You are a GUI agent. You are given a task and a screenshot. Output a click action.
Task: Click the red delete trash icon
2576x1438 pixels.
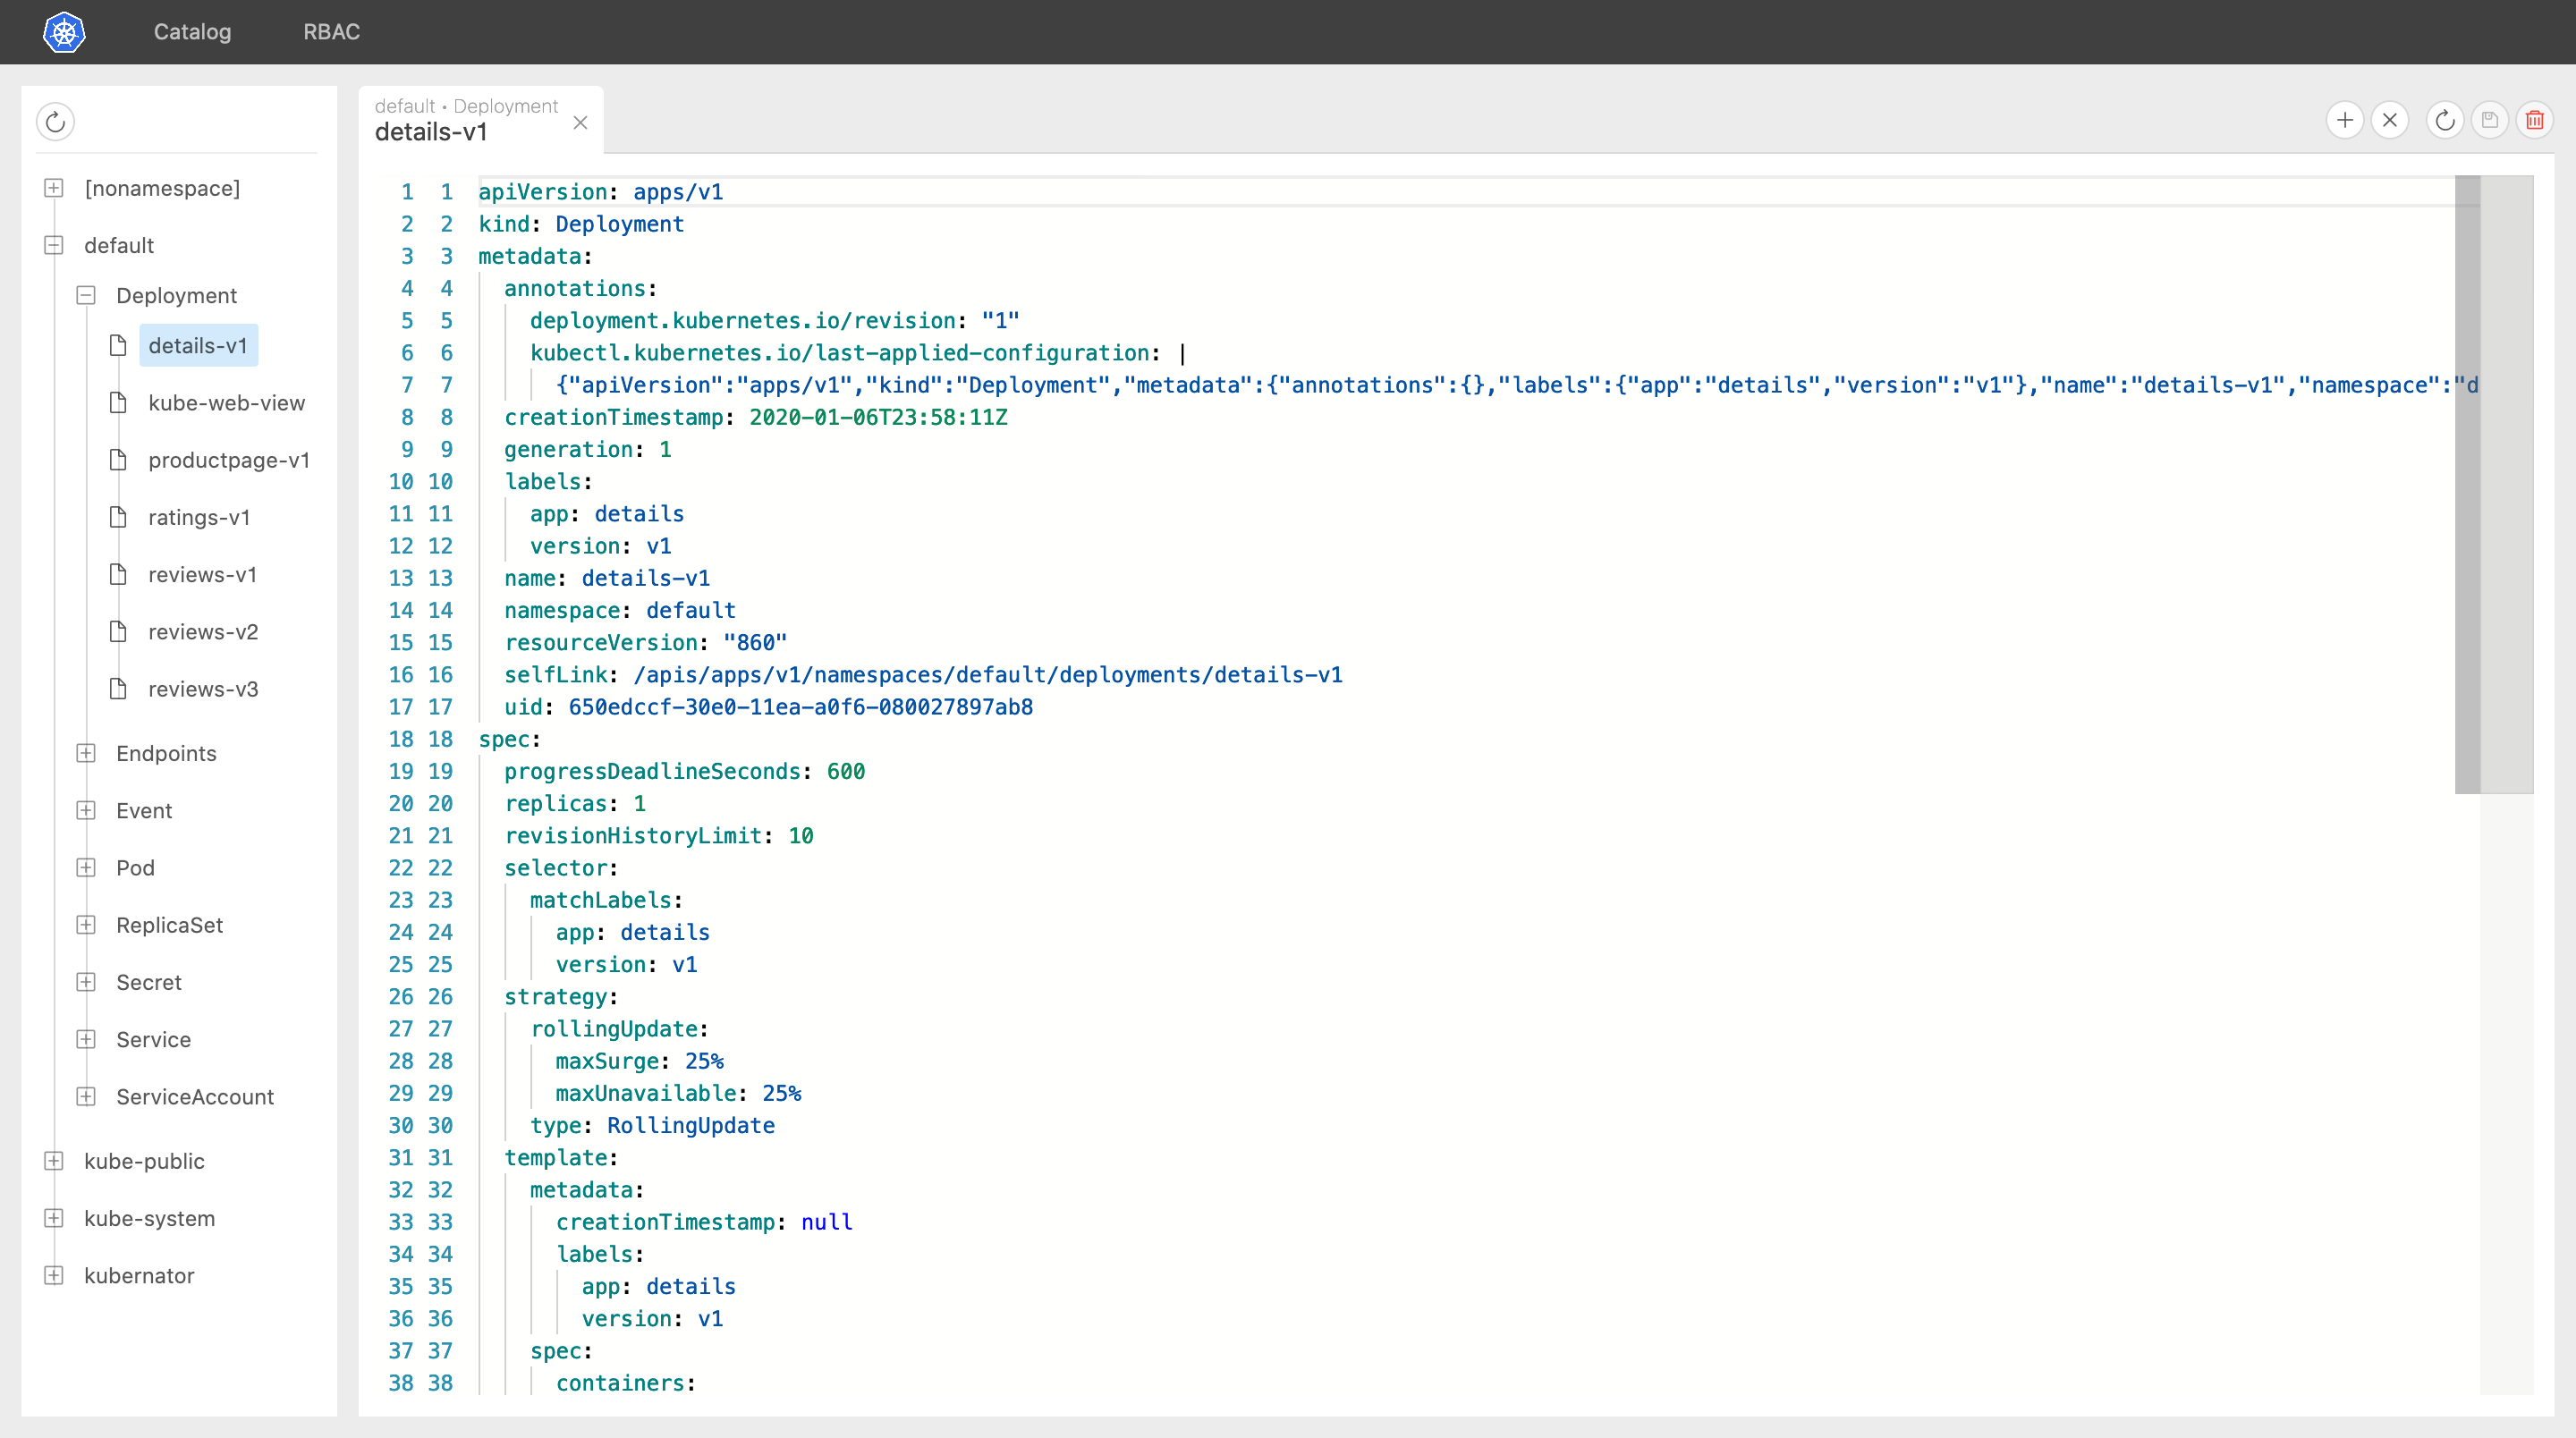click(x=2534, y=121)
